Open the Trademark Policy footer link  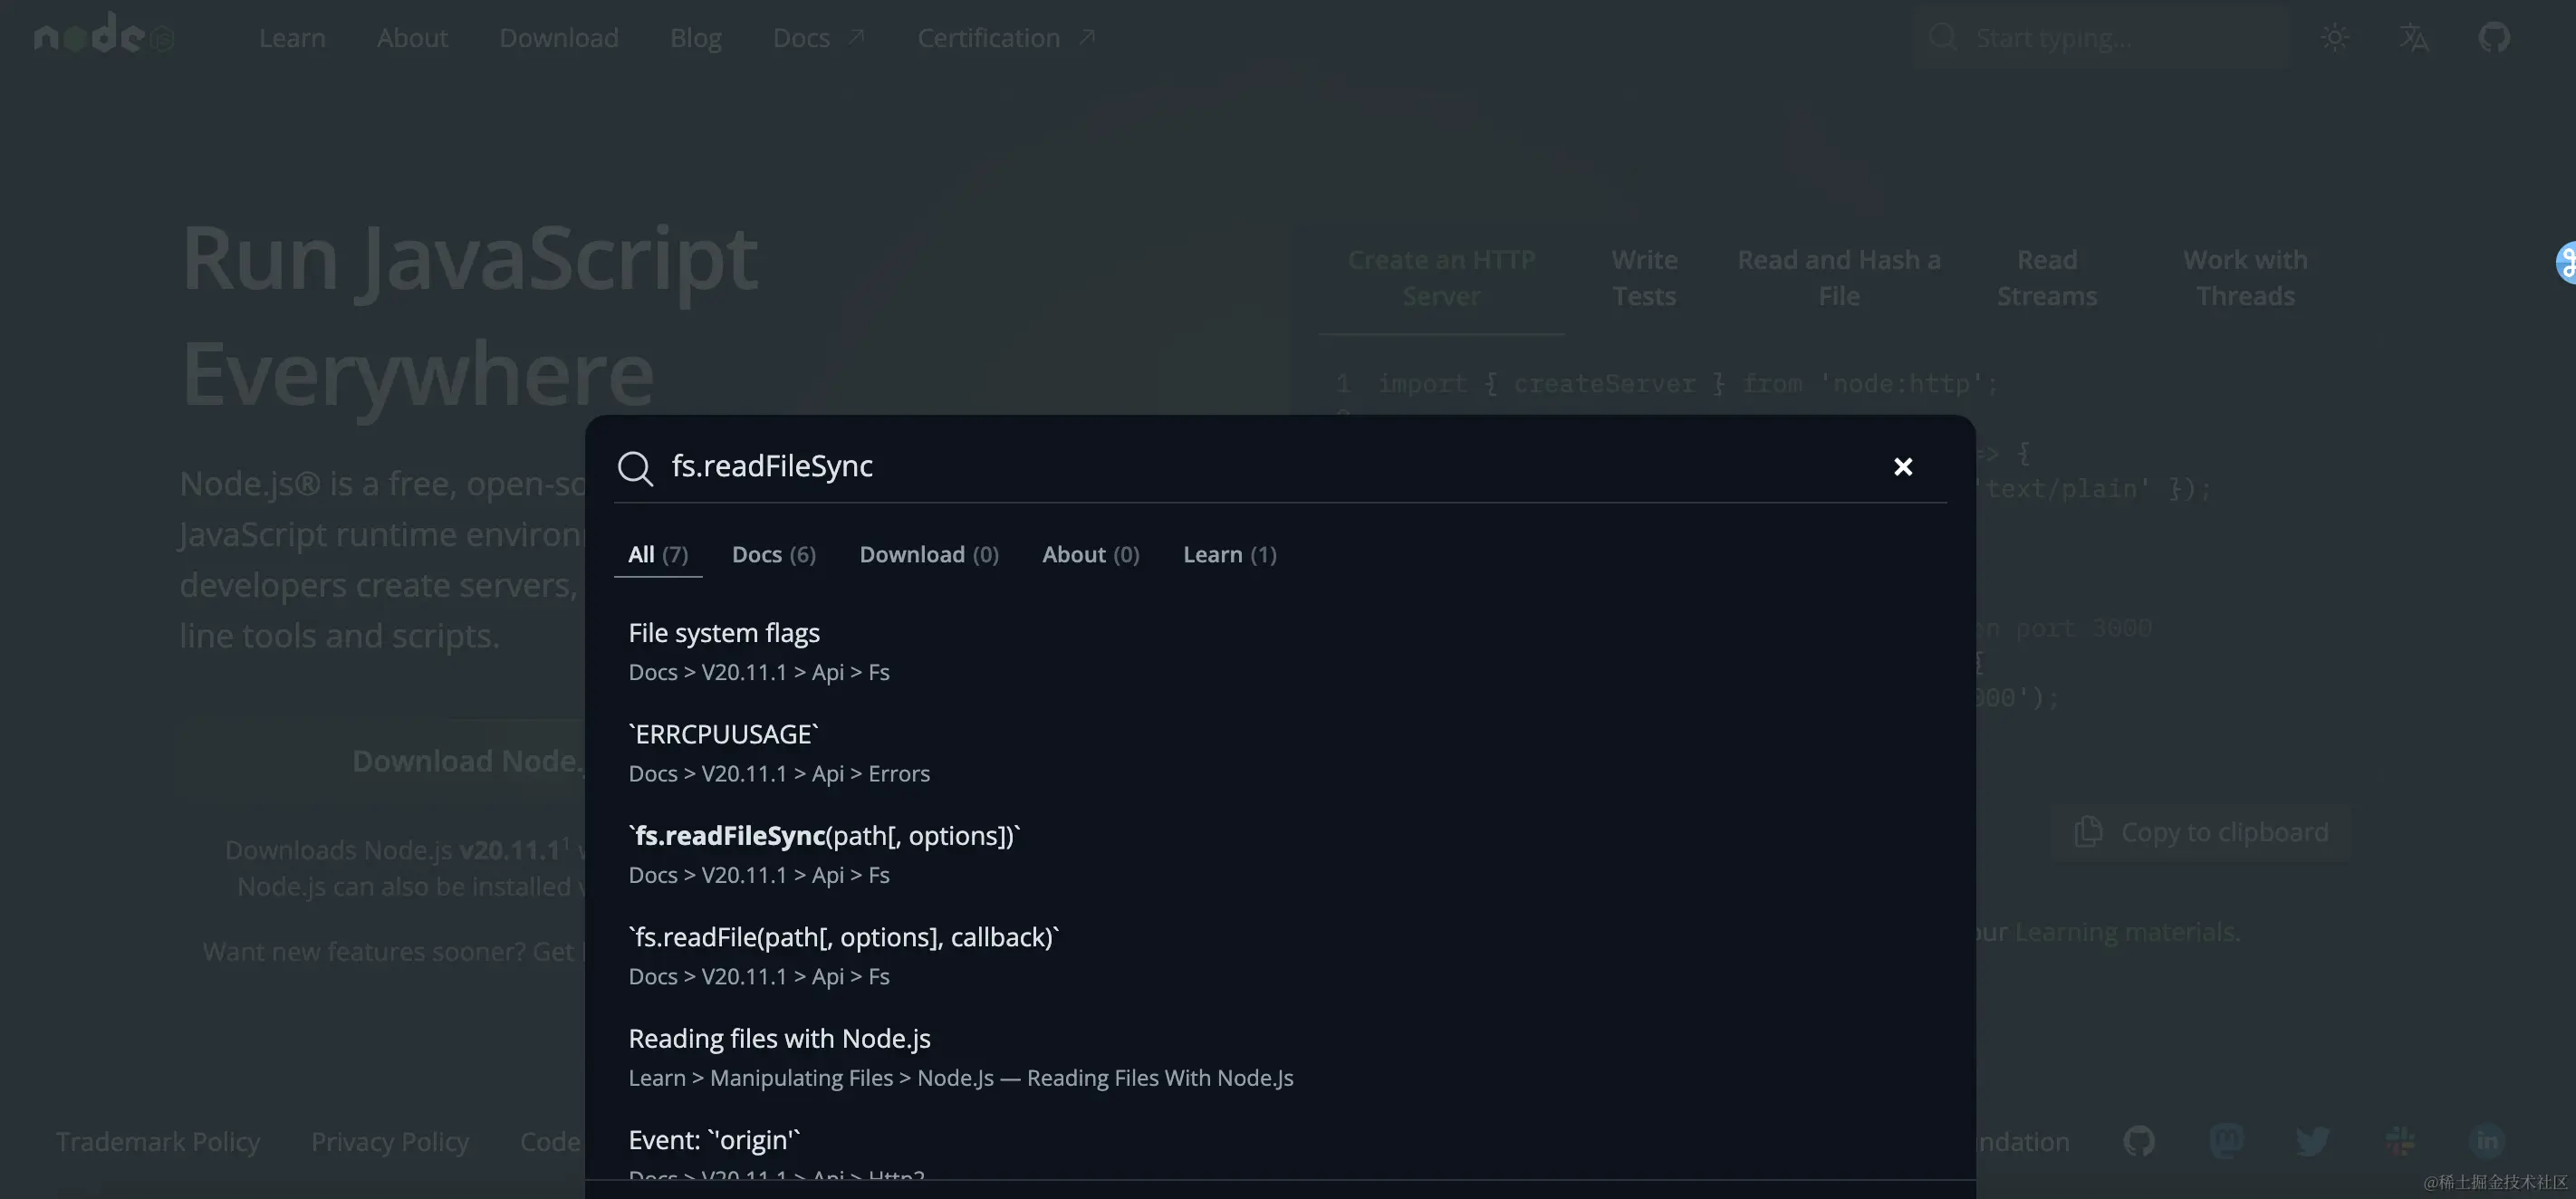158,1141
